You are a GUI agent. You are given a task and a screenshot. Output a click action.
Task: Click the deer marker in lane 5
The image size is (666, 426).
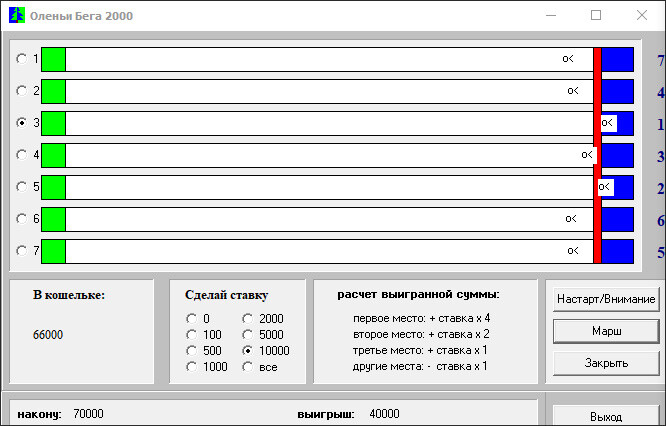(605, 187)
